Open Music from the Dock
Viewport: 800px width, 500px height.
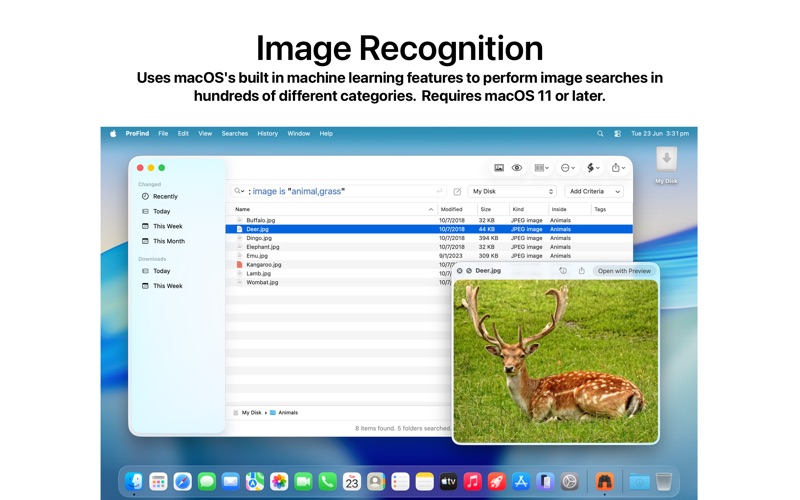[472, 481]
